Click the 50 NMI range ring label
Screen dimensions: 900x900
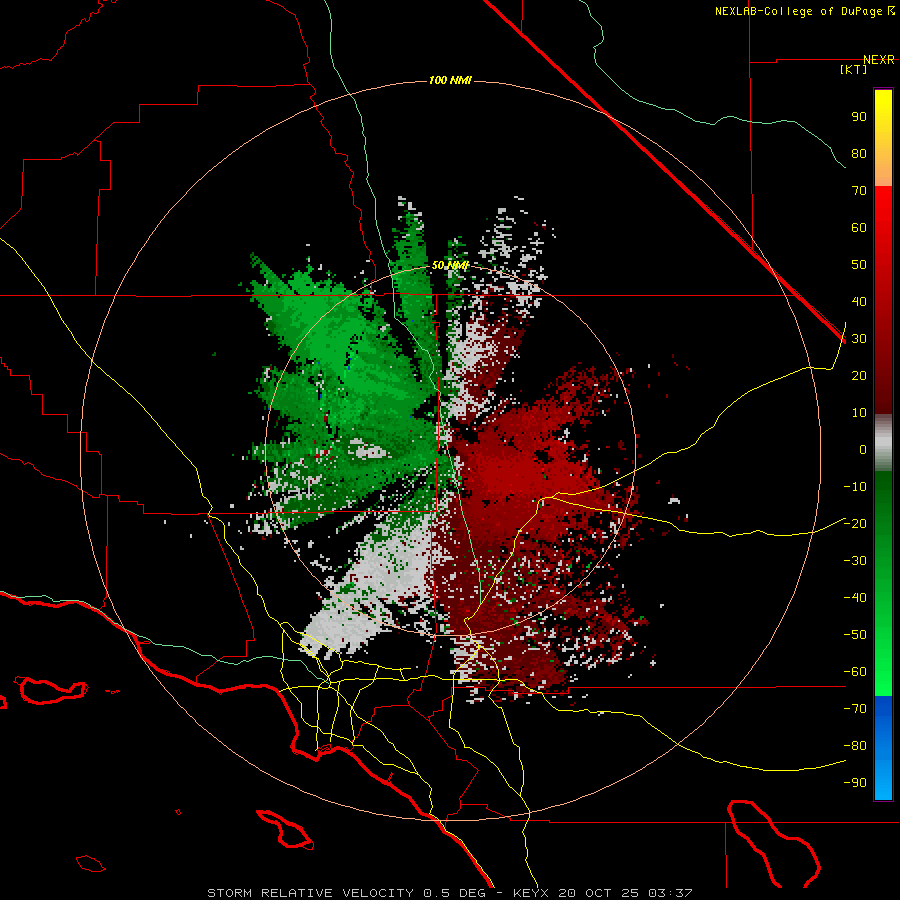tap(450, 265)
